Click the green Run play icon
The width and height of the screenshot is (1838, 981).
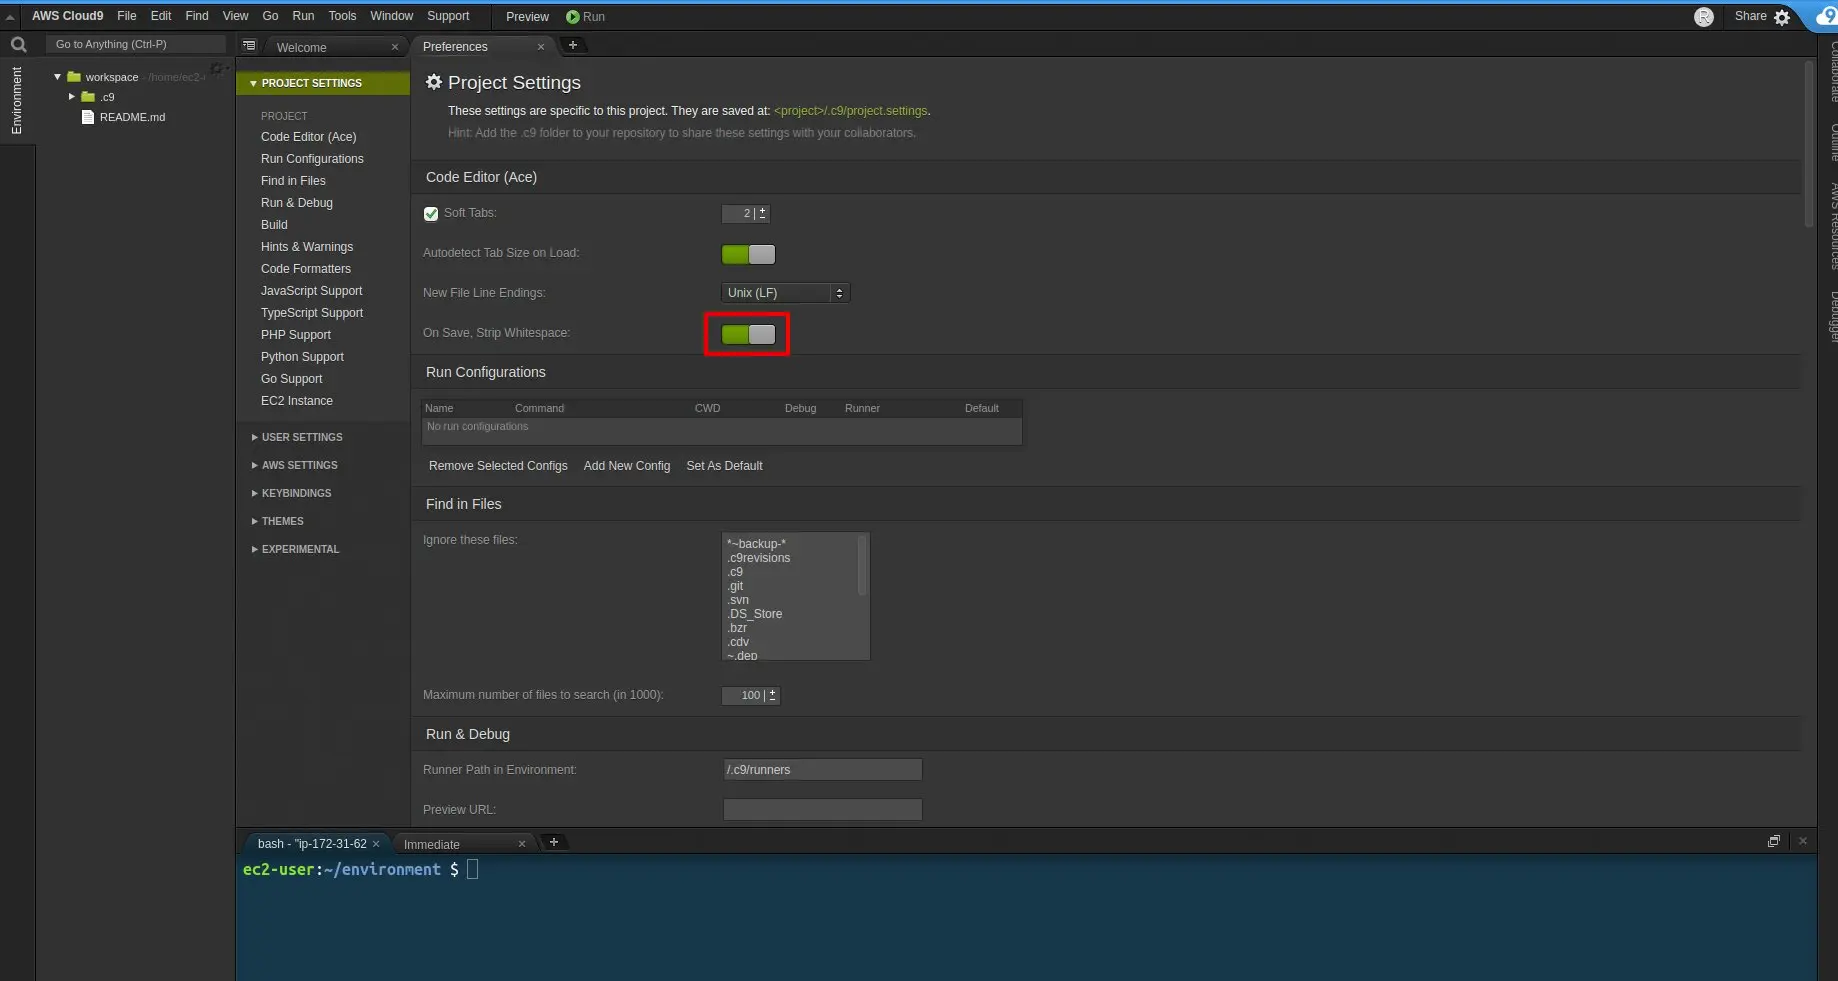pyautogui.click(x=573, y=17)
